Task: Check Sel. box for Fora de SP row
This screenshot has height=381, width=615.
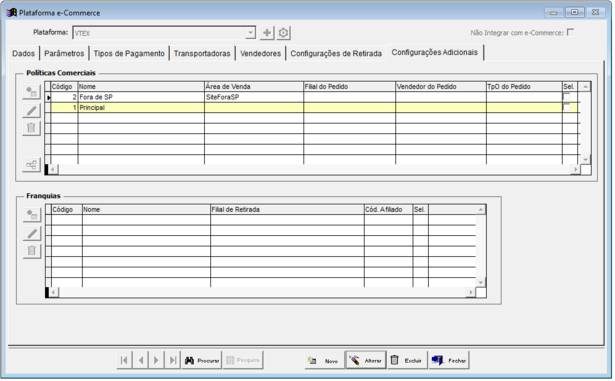Action: pyautogui.click(x=567, y=97)
